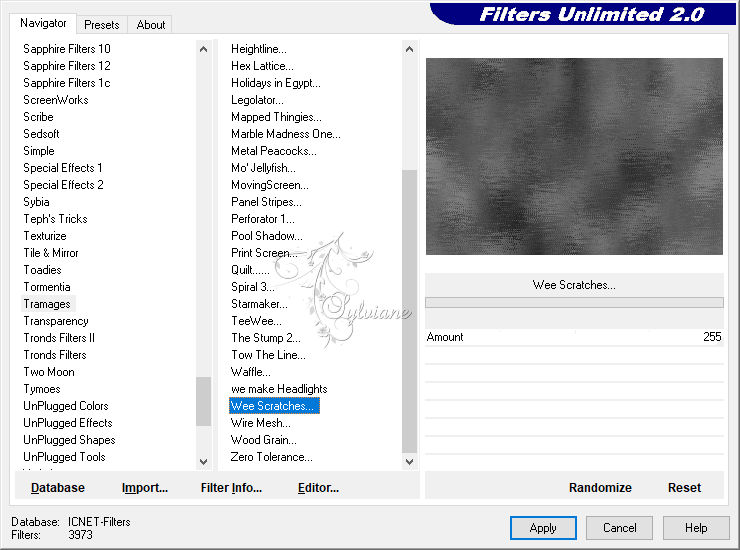Choose the Tow The Line... filter

pos(268,355)
